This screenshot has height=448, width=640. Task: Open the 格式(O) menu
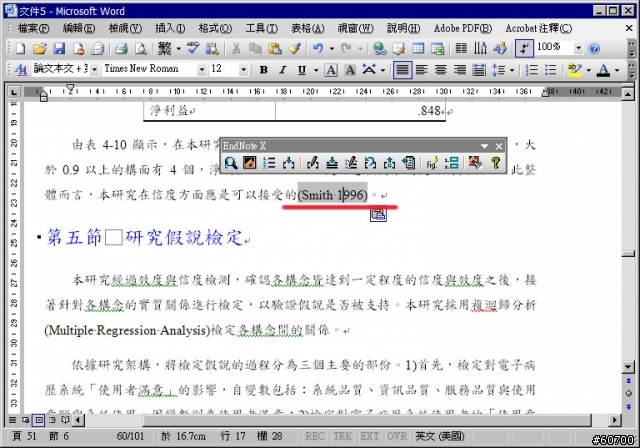215,28
